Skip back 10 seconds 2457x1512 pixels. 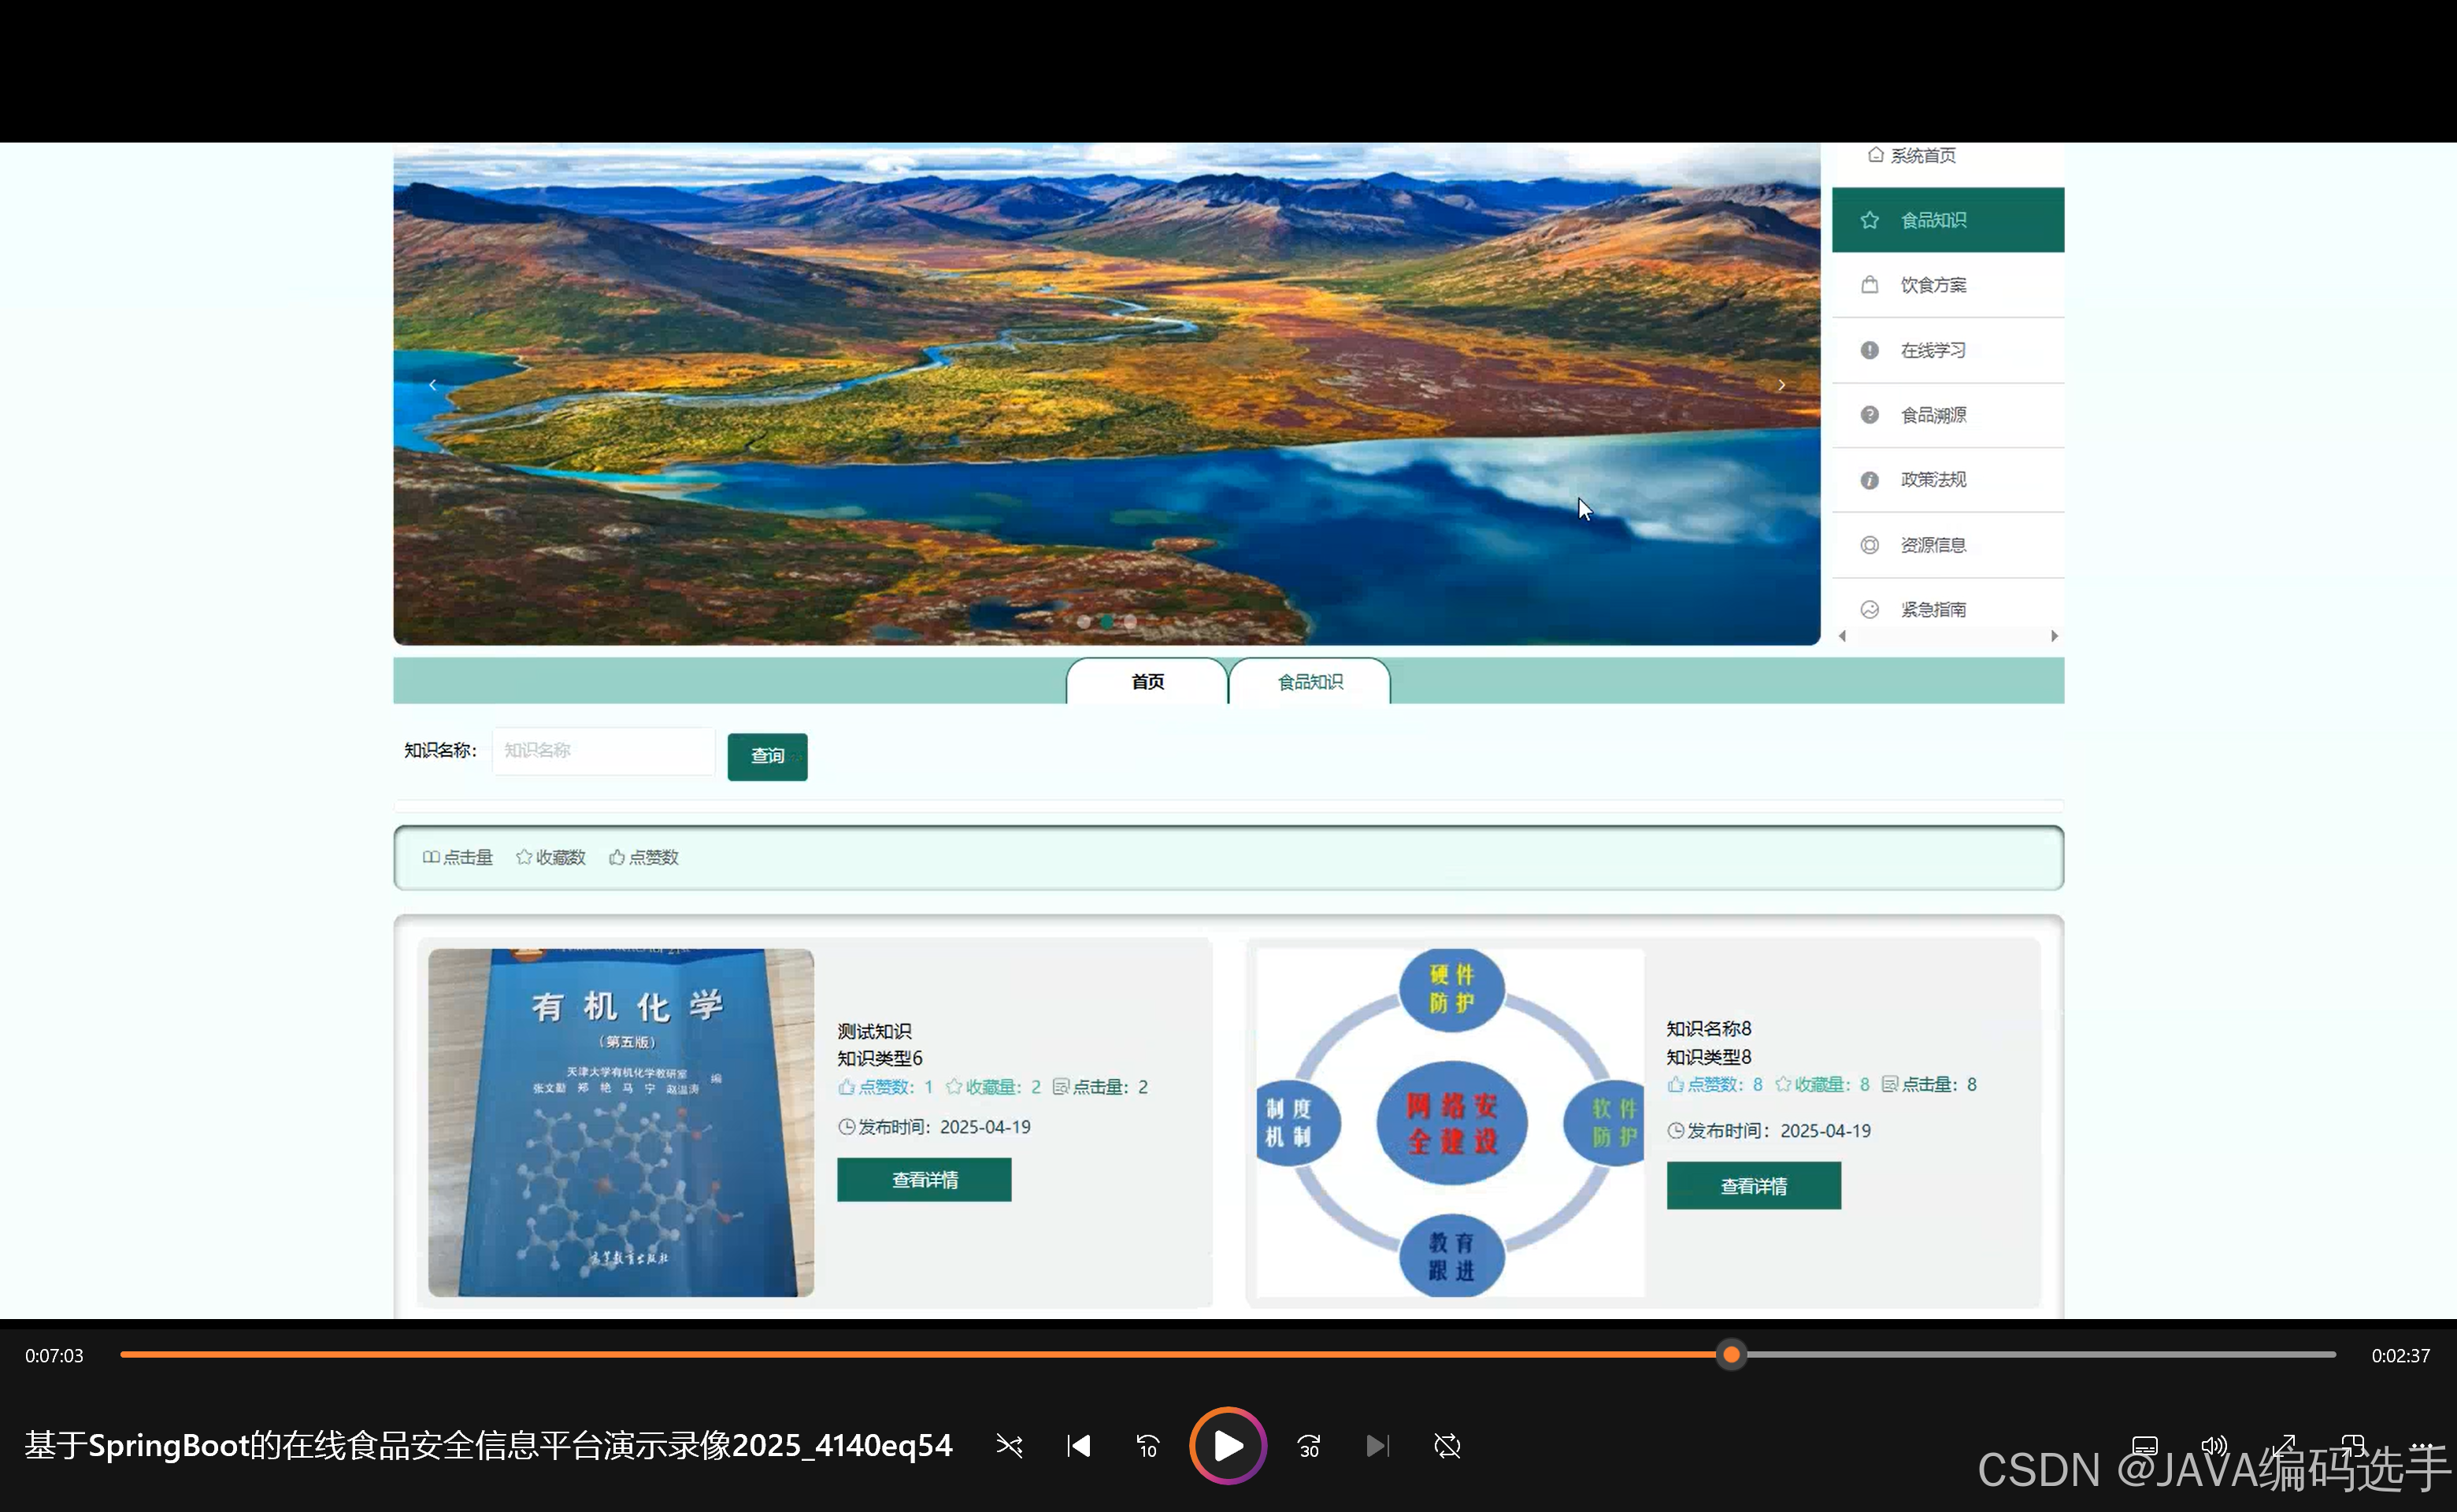click(x=1147, y=1446)
